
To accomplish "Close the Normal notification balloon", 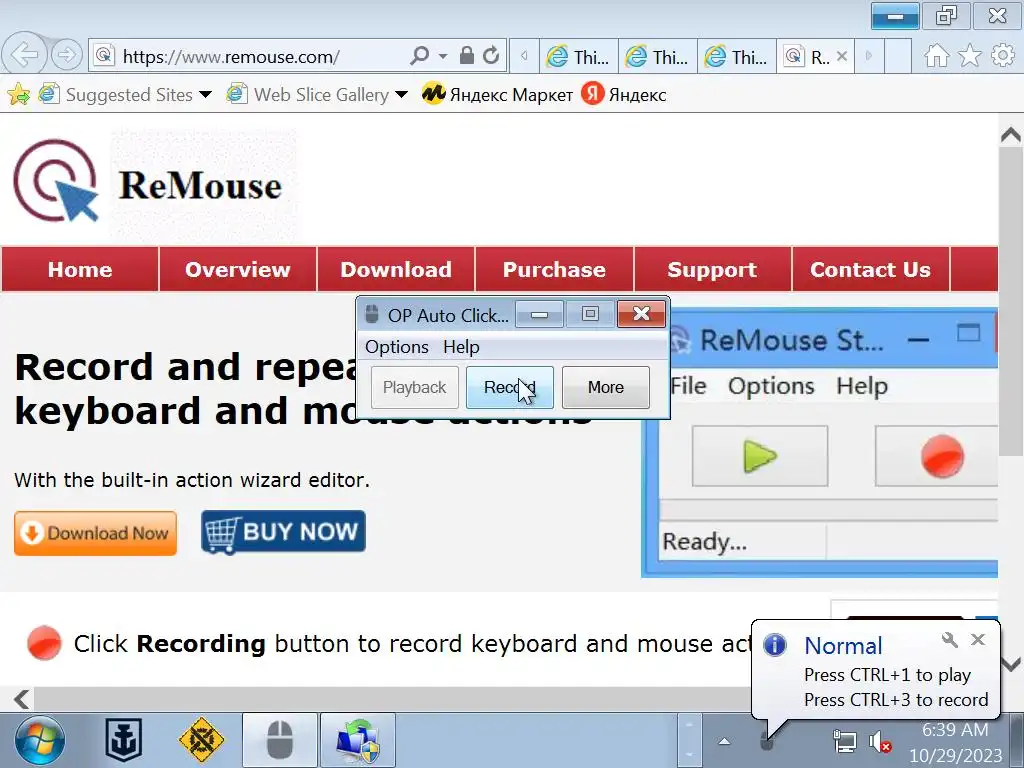I will [x=978, y=639].
